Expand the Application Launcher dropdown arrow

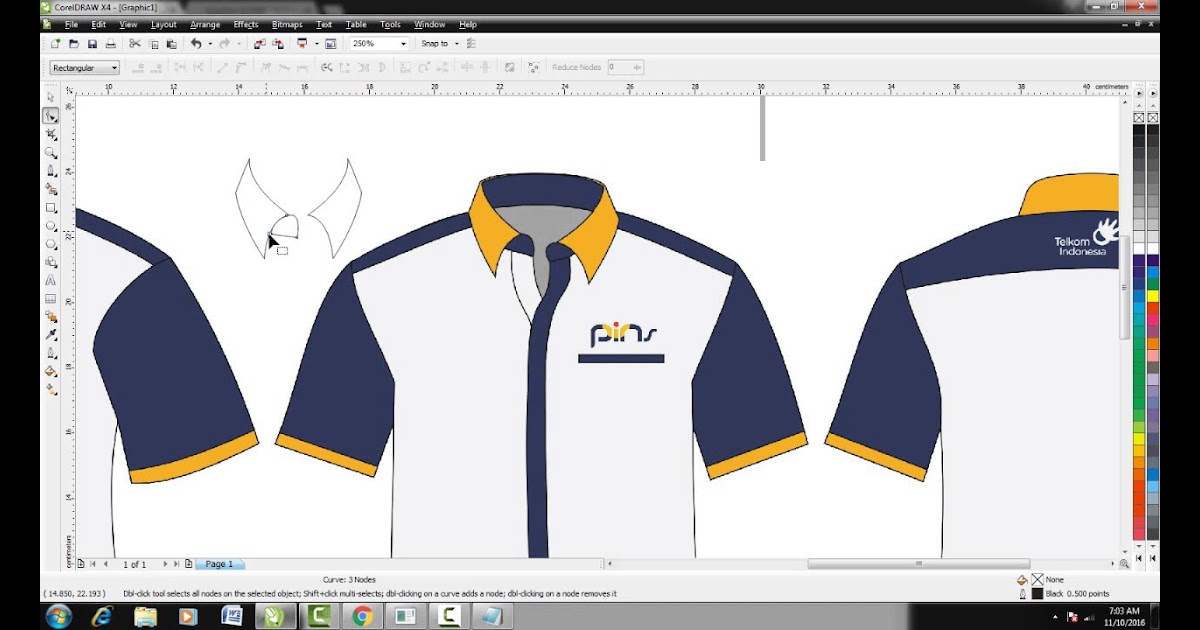316,44
